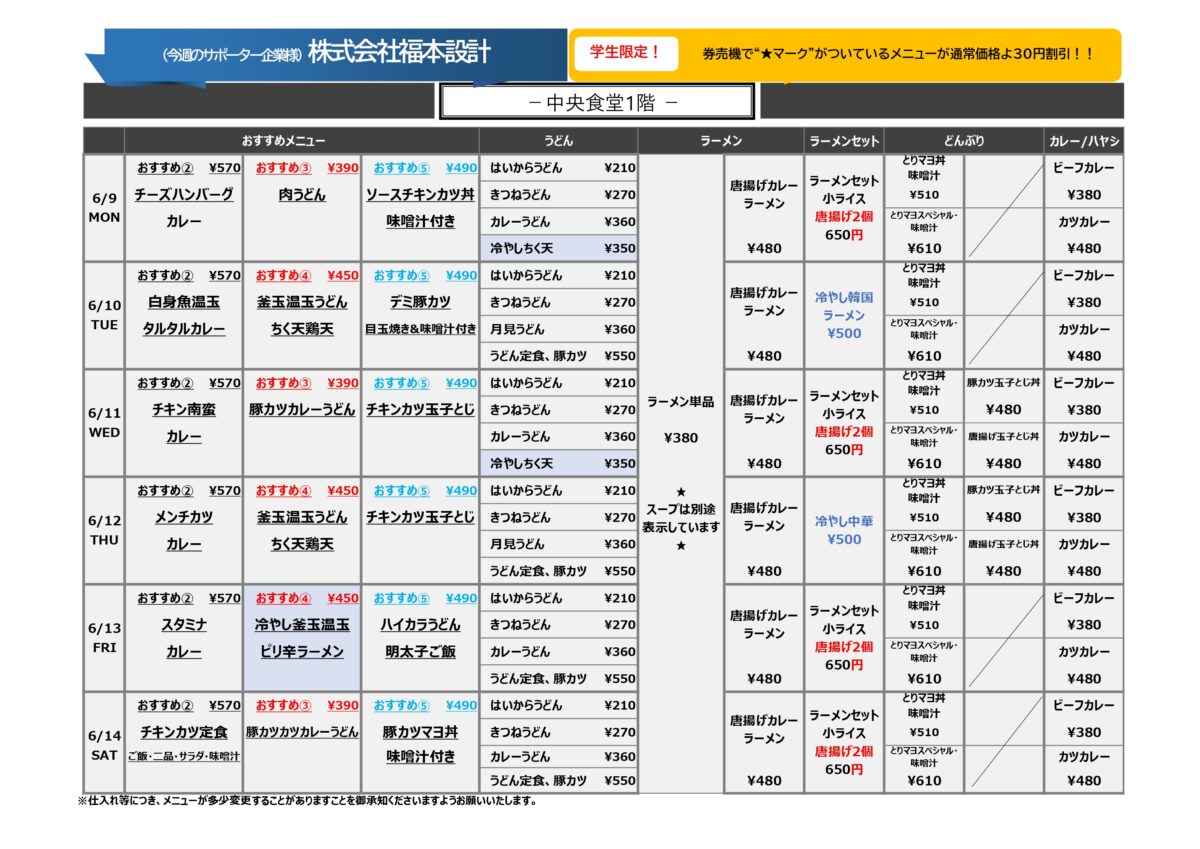This screenshot has height=849, width=1200.
Task: Click ピリ辛ラーメン menu item
Action: (x=301, y=652)
